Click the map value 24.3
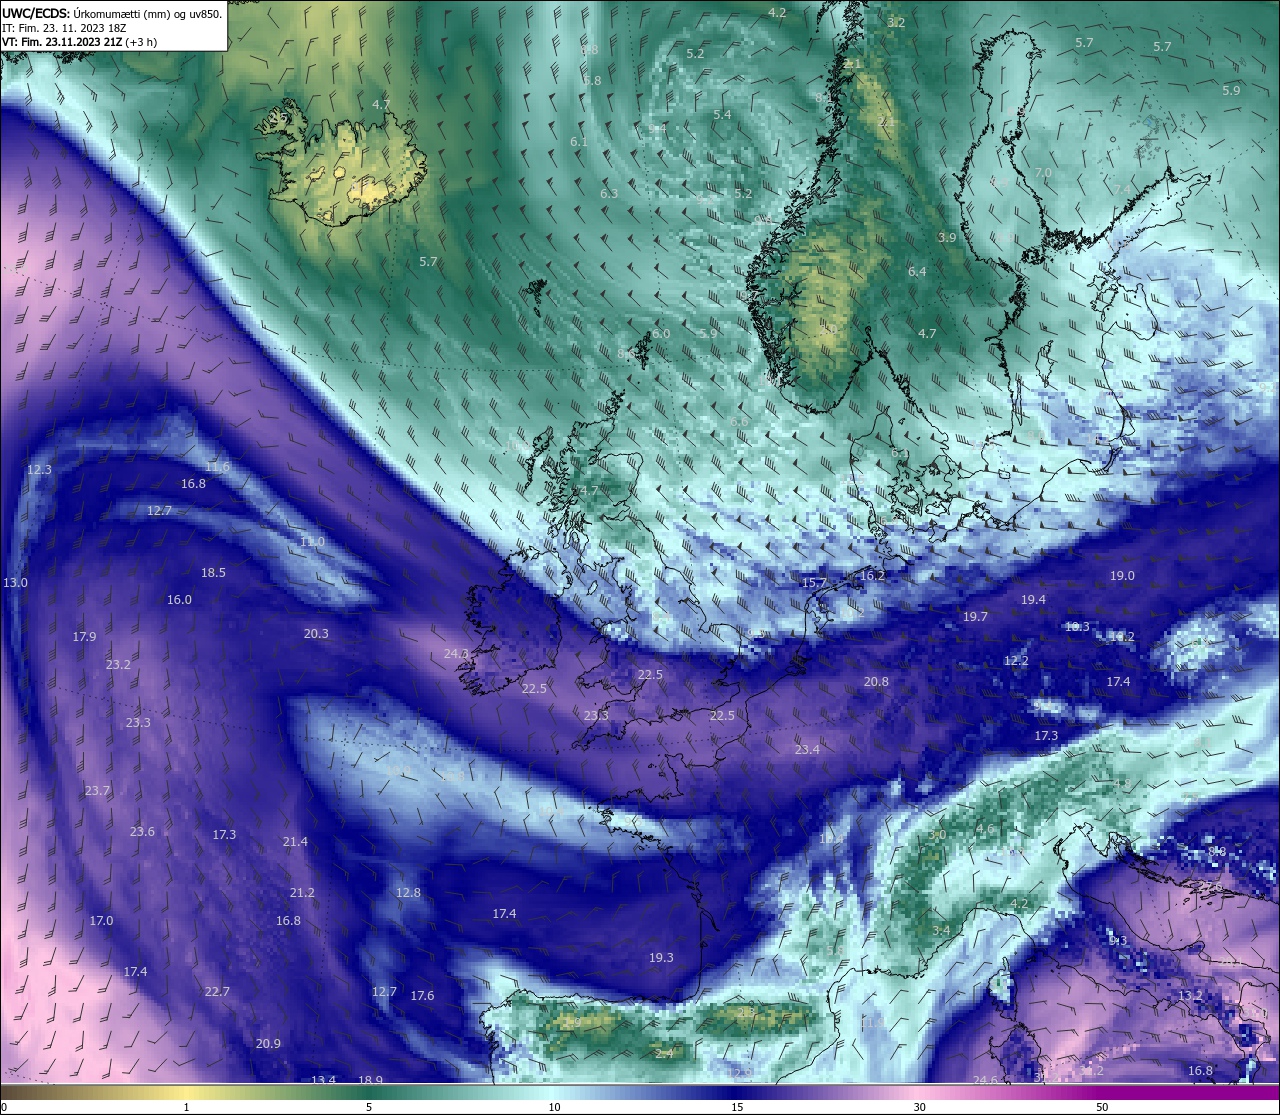Image resolution: width=1280 pixels, height=1115 pixels. [x=456, y=653]
